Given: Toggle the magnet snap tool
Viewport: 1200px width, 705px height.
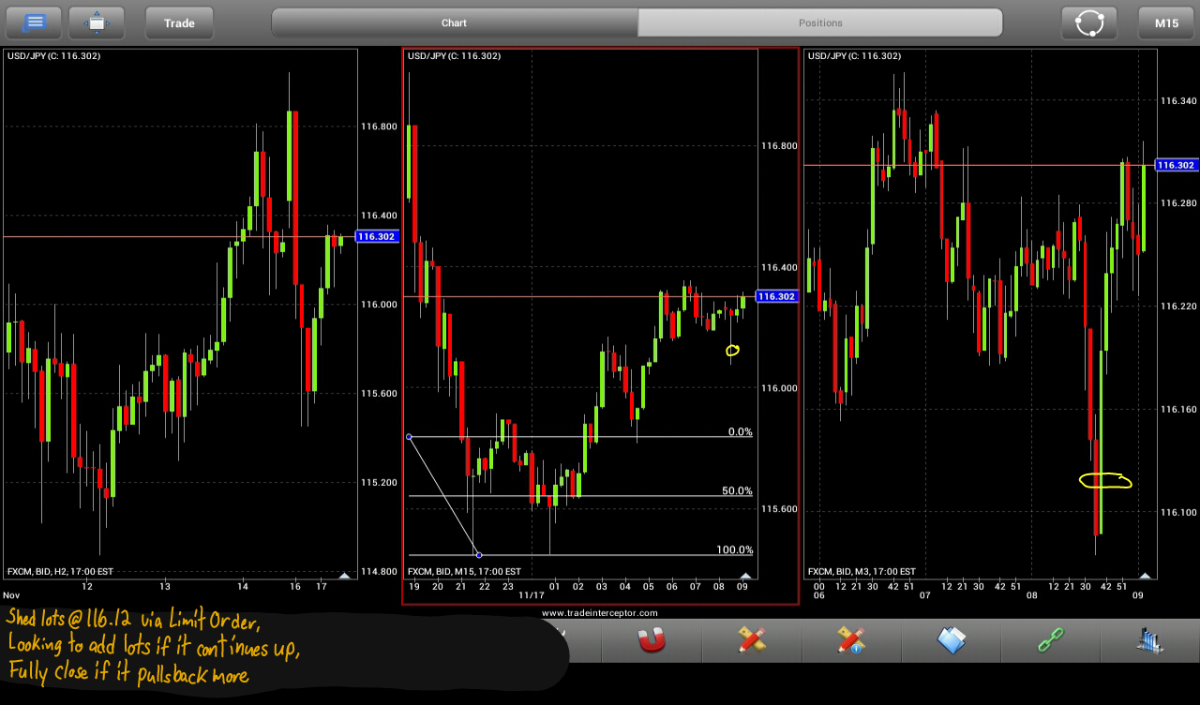Looking at the screenshot, I should tap(652, 640).
